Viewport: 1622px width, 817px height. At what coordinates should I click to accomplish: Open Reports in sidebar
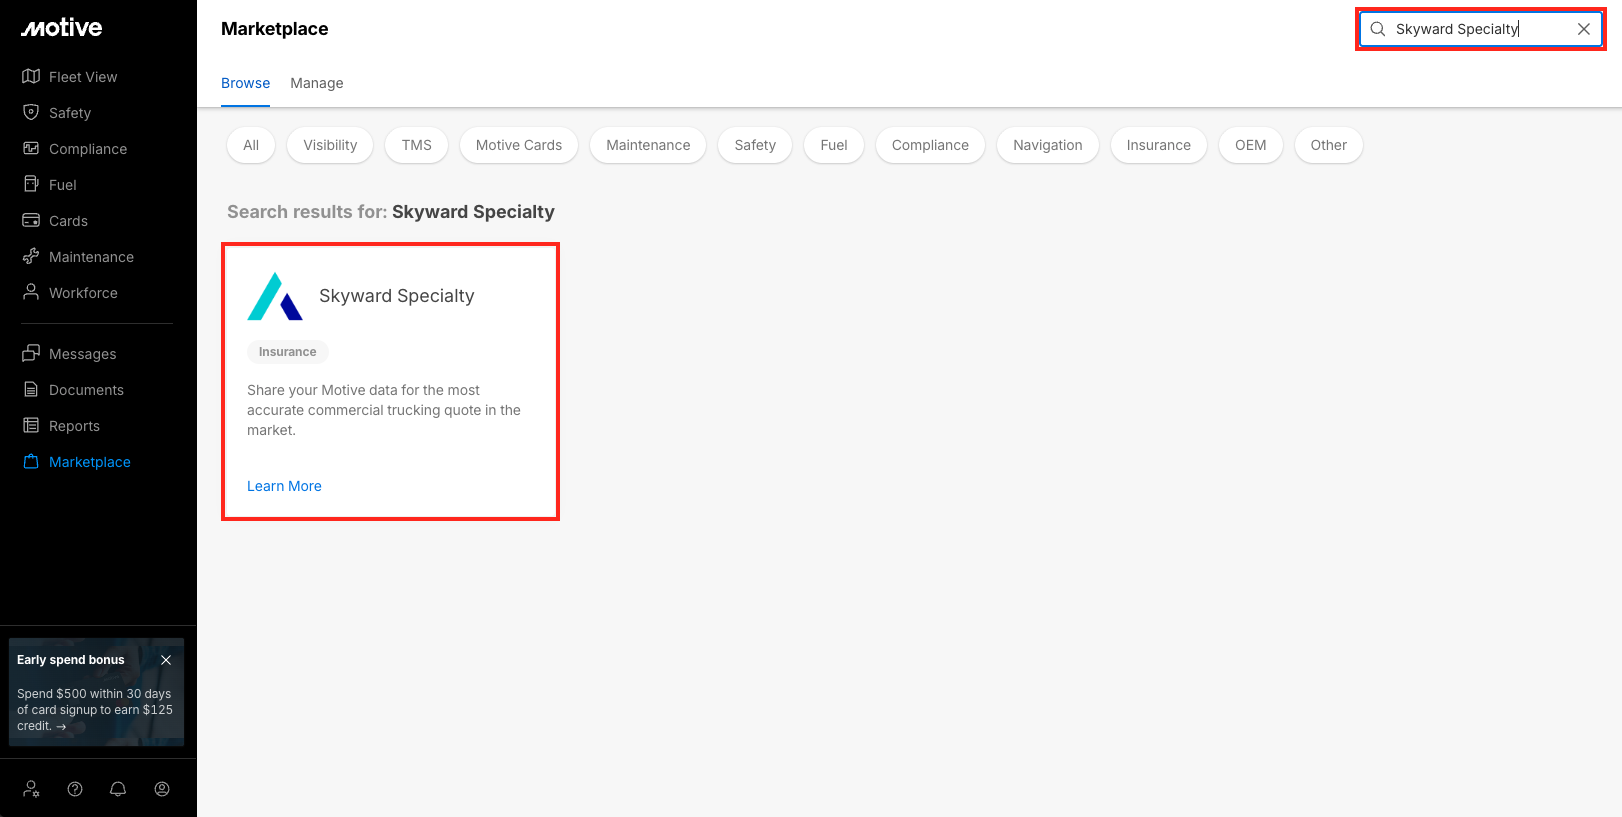tap(75, 426)
